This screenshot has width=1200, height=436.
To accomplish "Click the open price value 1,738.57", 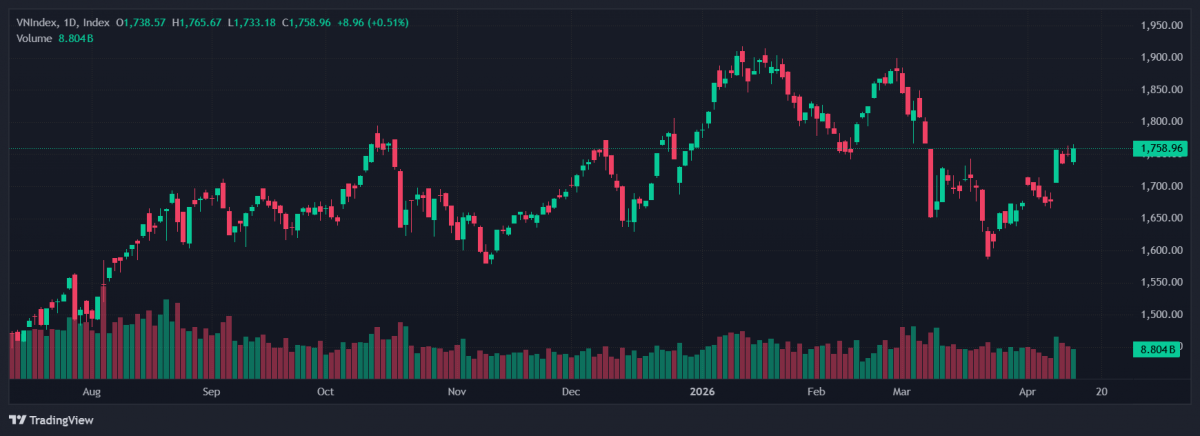I will coord(145,22).
